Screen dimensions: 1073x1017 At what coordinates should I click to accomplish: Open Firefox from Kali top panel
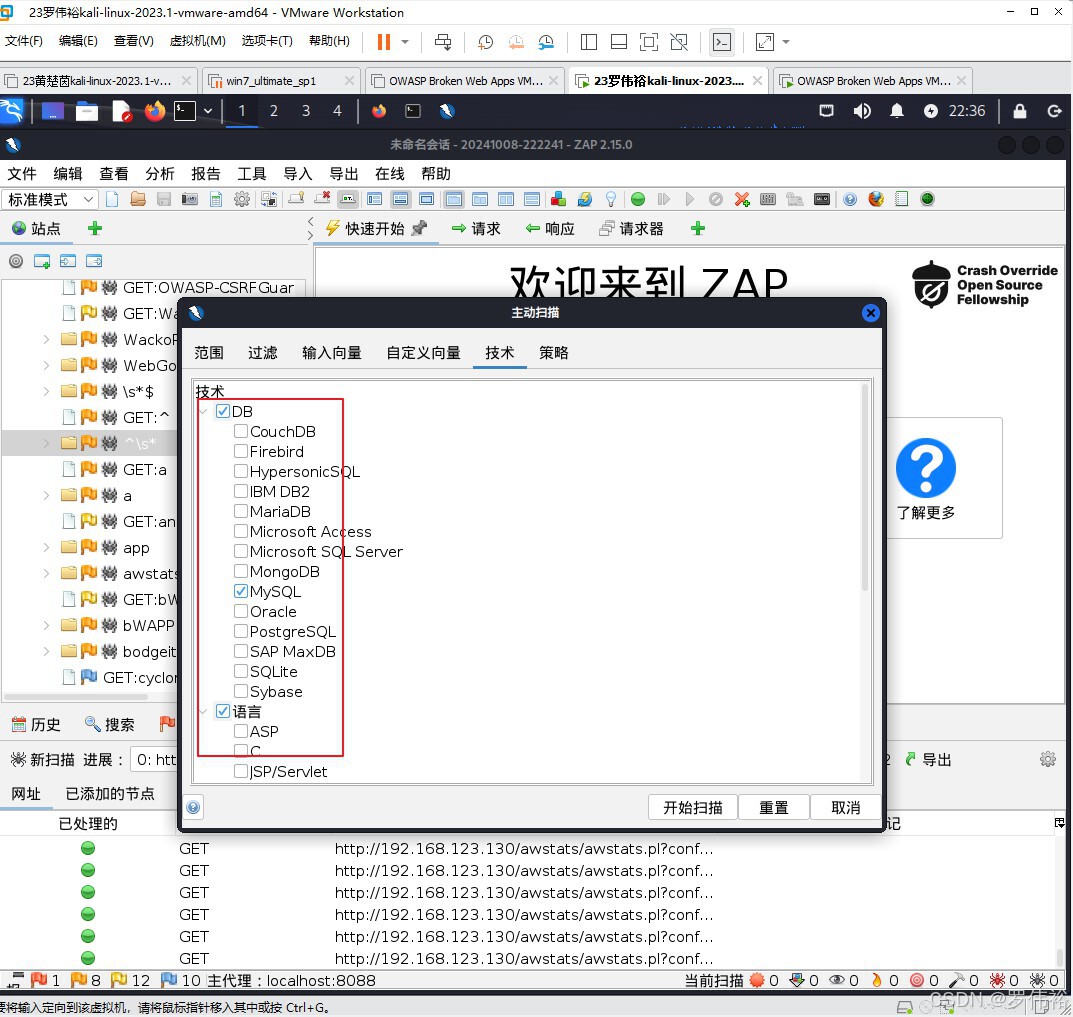pos(155,111)
